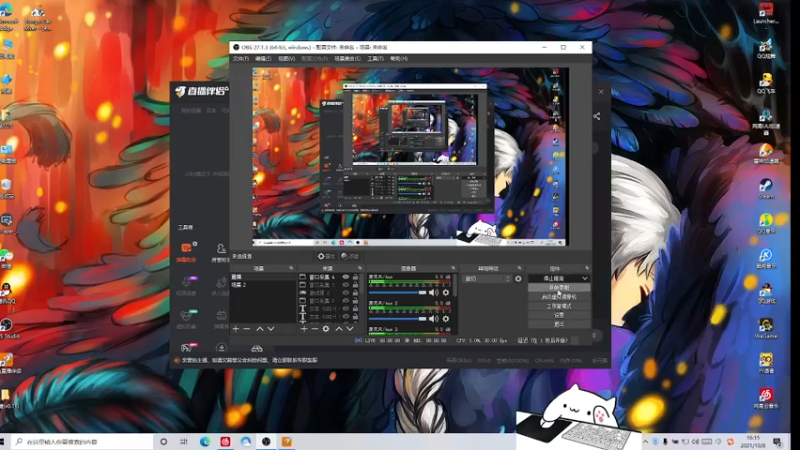Open Task View in the taskbar
The image size is (800, 450).
click(184, 441)
